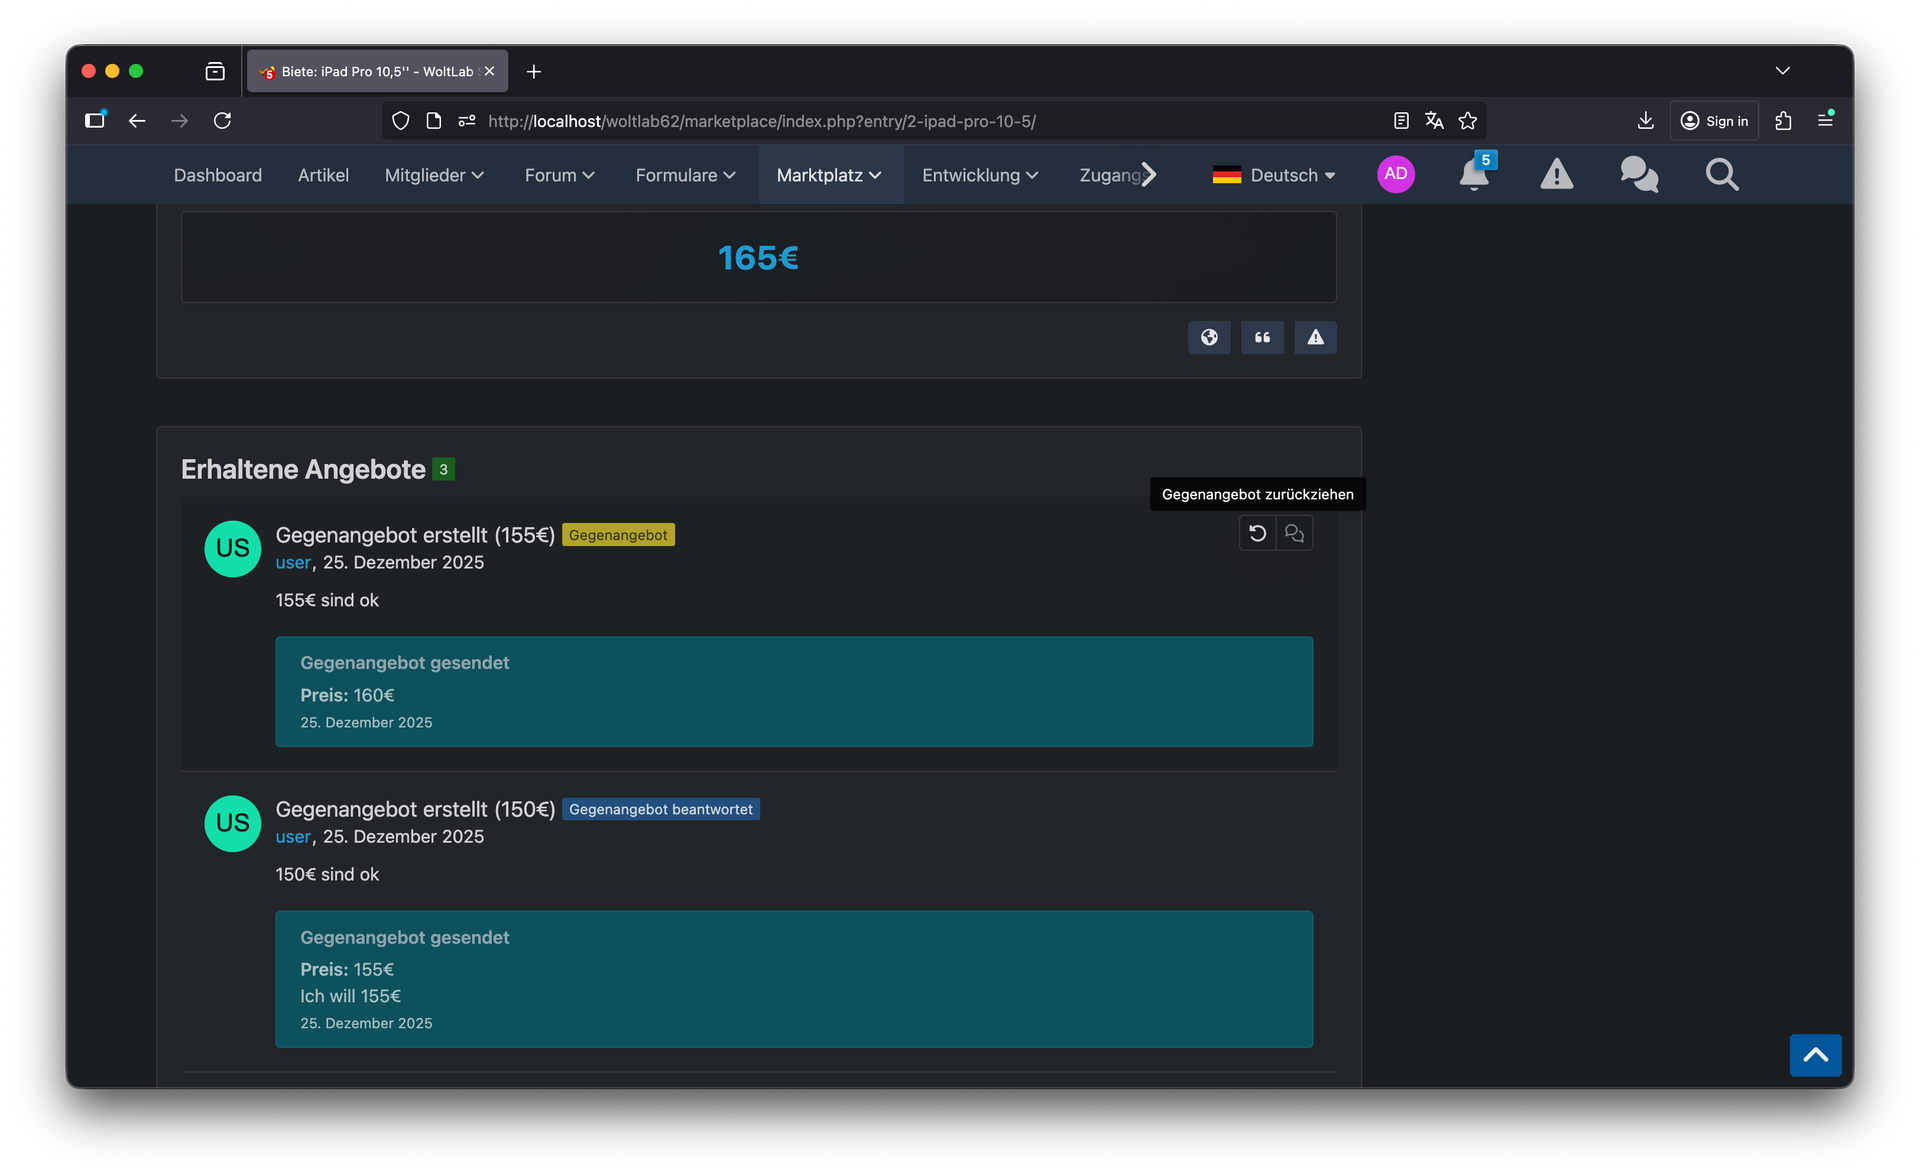Open the moderation warning triangle in the header
The width and height of the screenshot is (1920, 1176).
point(1556,174)
